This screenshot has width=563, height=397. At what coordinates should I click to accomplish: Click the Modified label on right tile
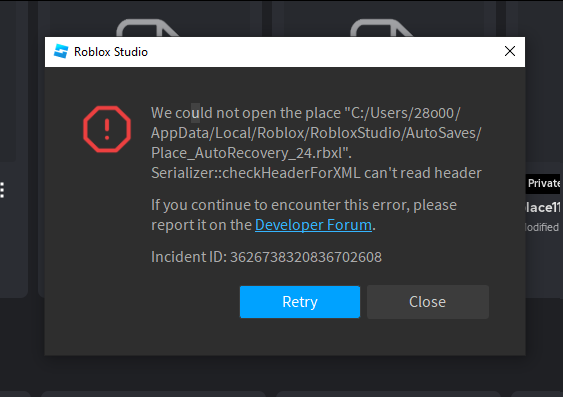pos(542,227)
